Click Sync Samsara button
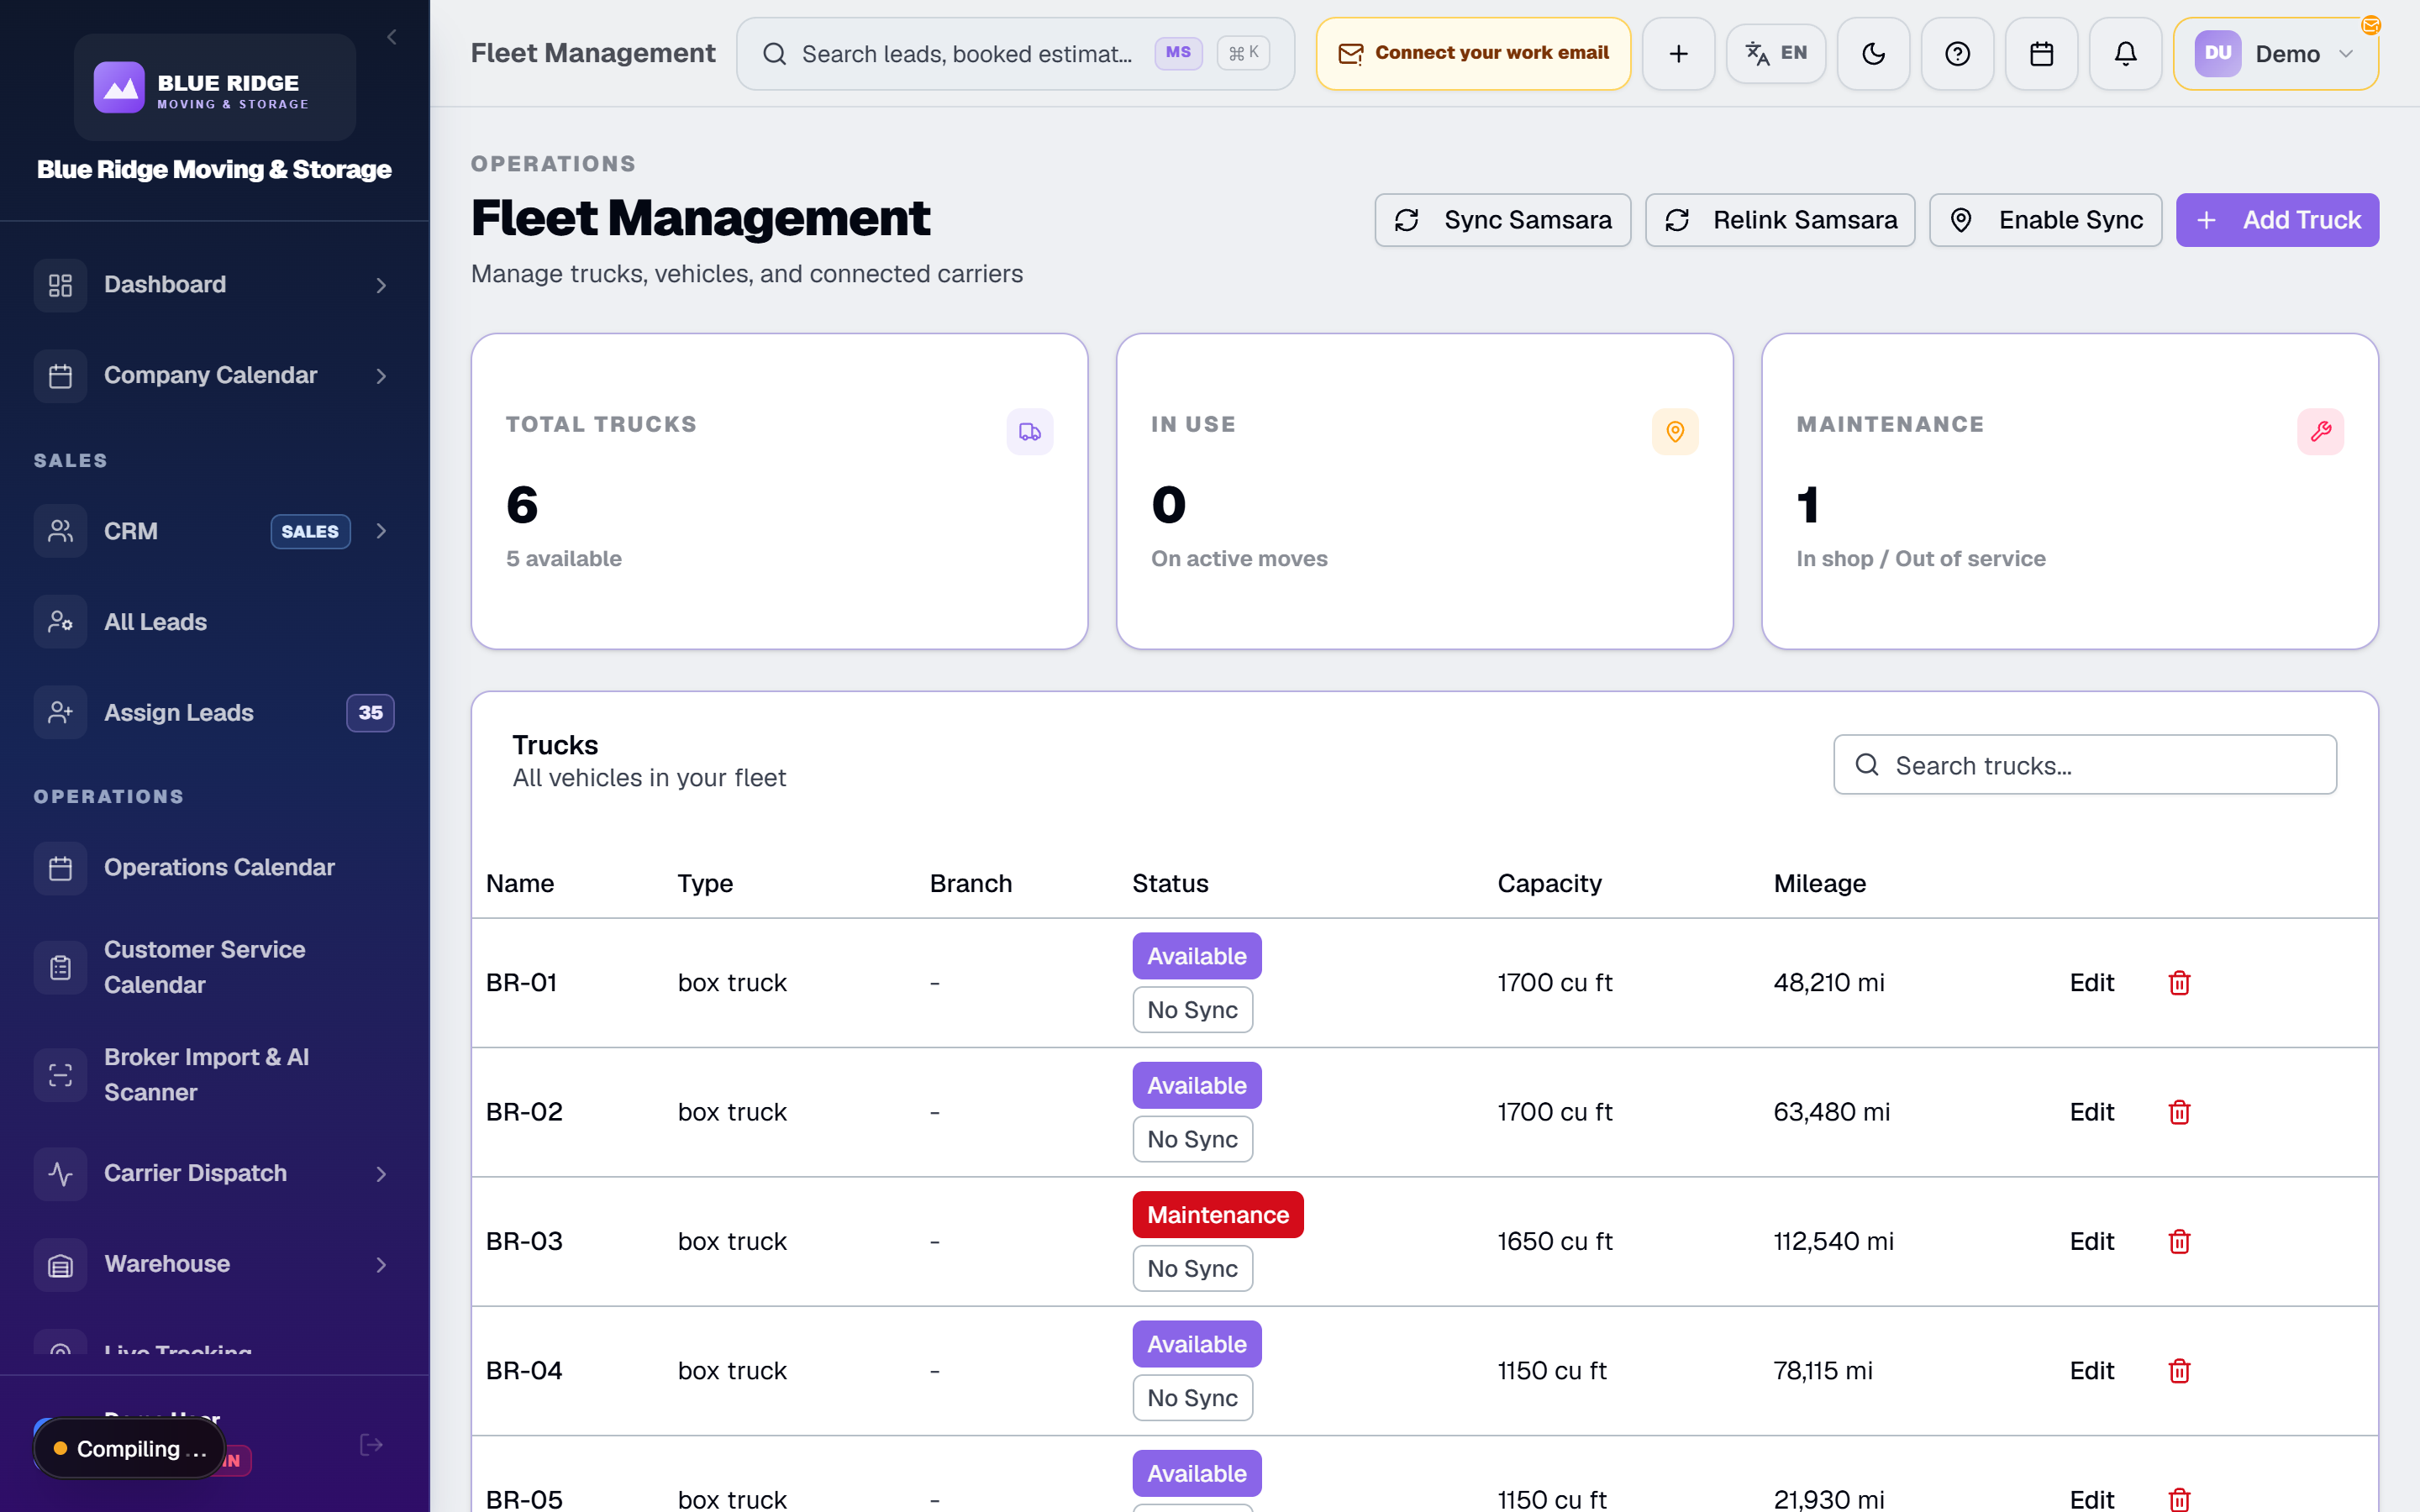Image resolution: width=2420 pixels, height=1512 pixels. pyautogui.click(x=1502, y=220)
